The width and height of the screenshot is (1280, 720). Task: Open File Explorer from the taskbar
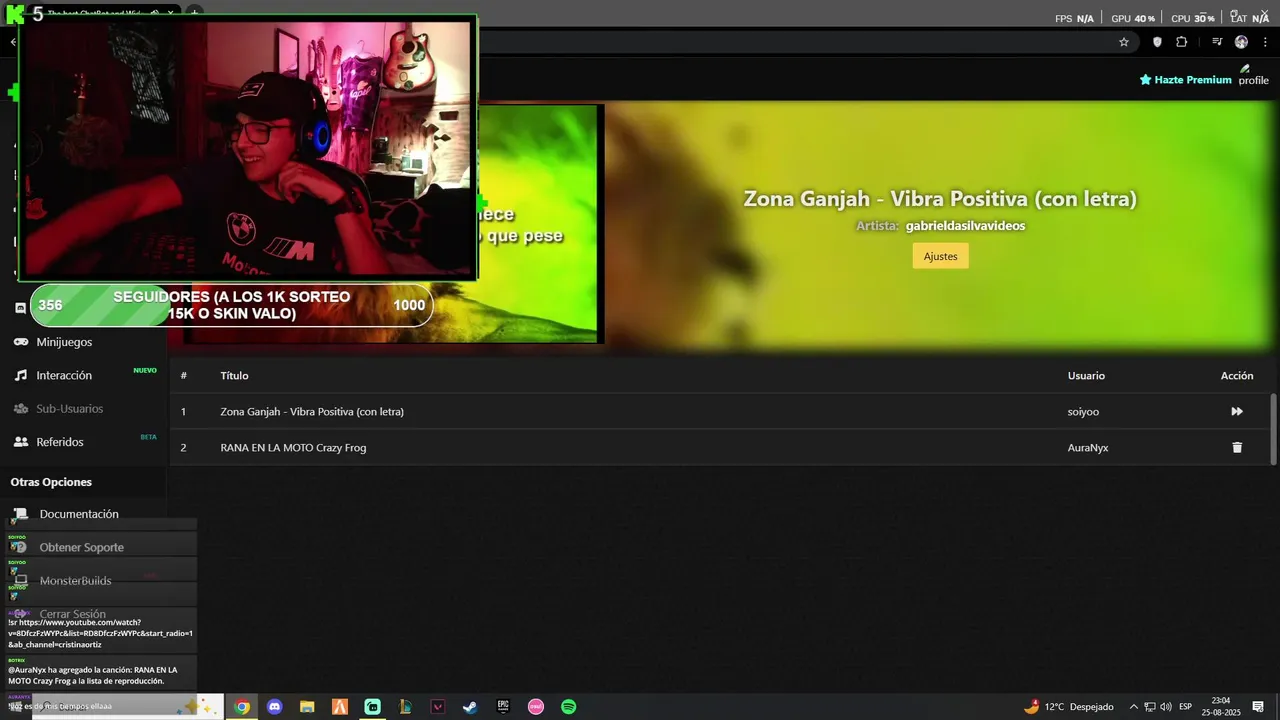click(x=307, y=707)
